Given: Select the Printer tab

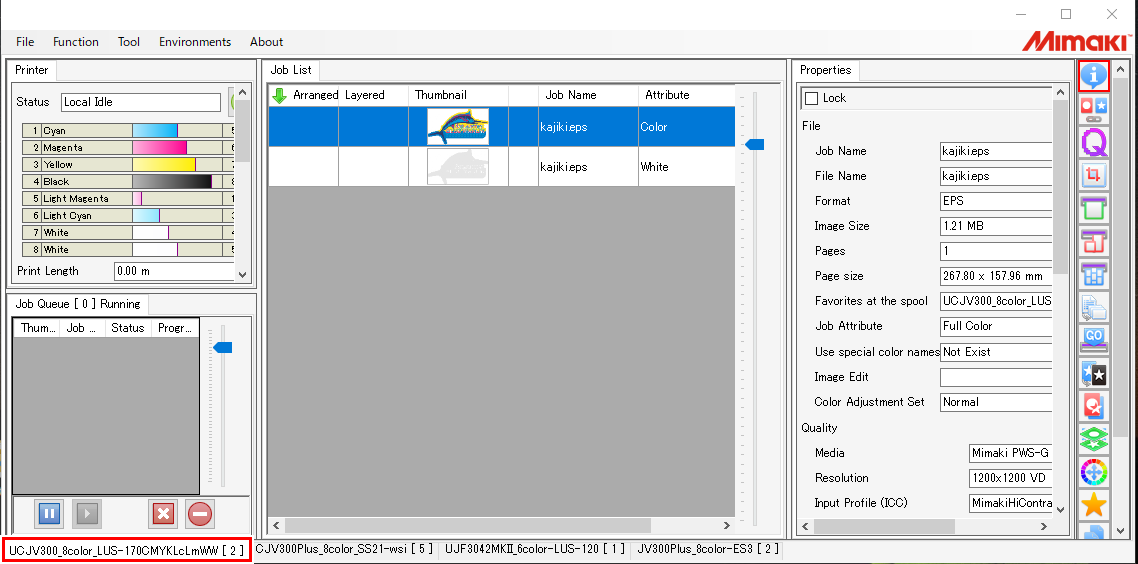Looking at the screenshot, I should [x=32, y=70].
